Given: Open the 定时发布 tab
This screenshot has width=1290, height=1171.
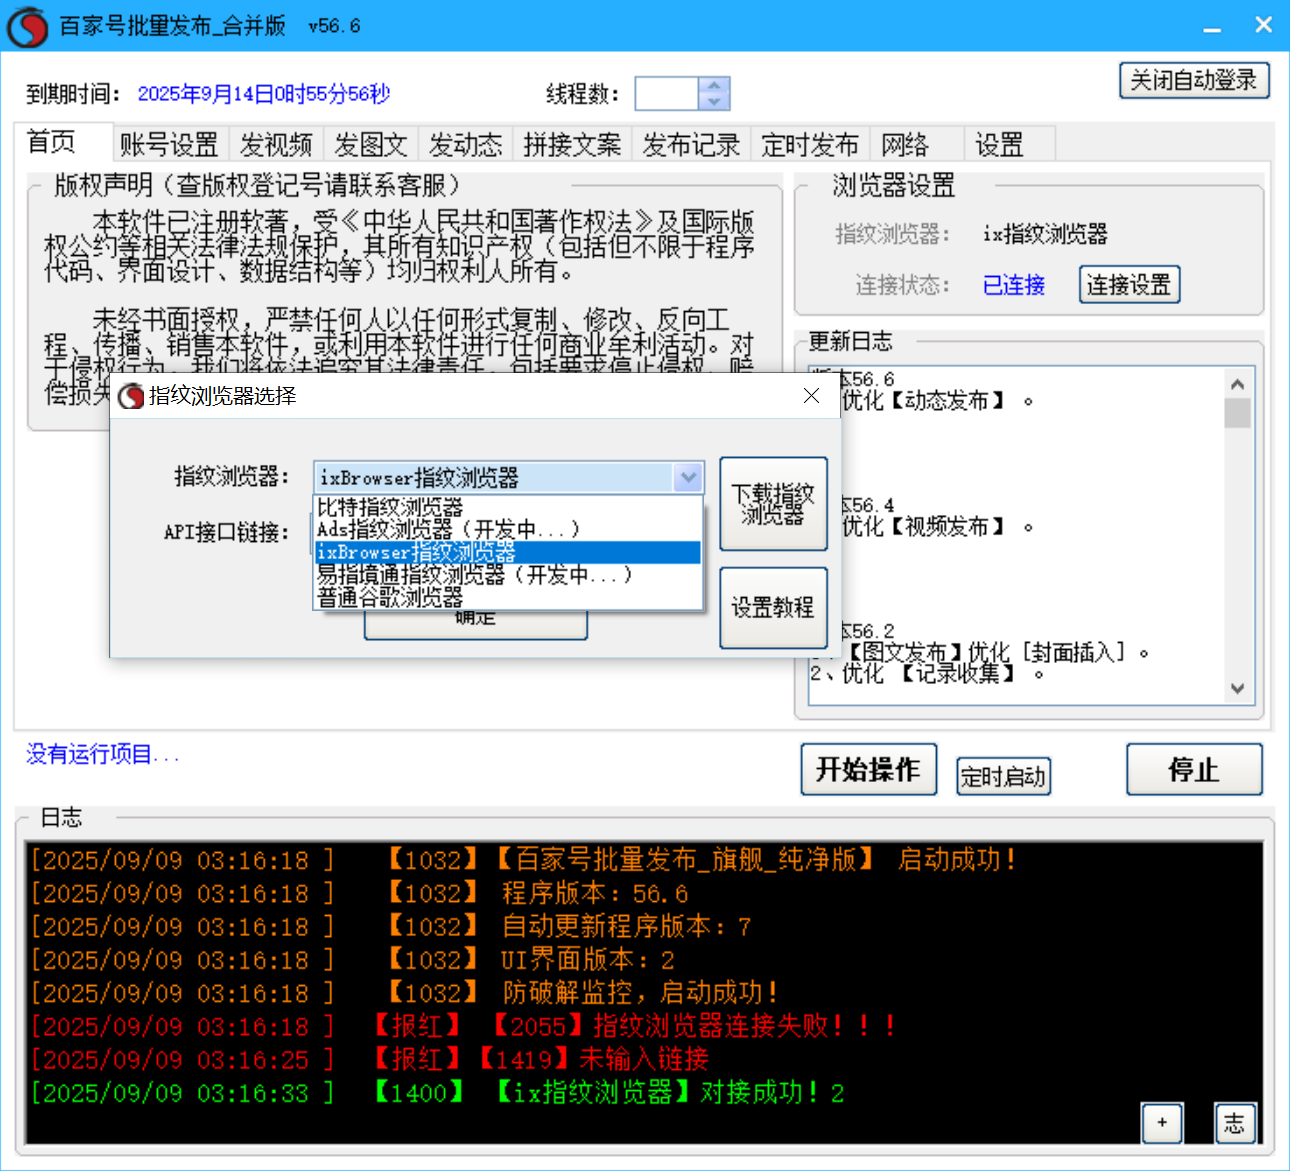Looking at the screenshot, I should (x=810, y=144).
